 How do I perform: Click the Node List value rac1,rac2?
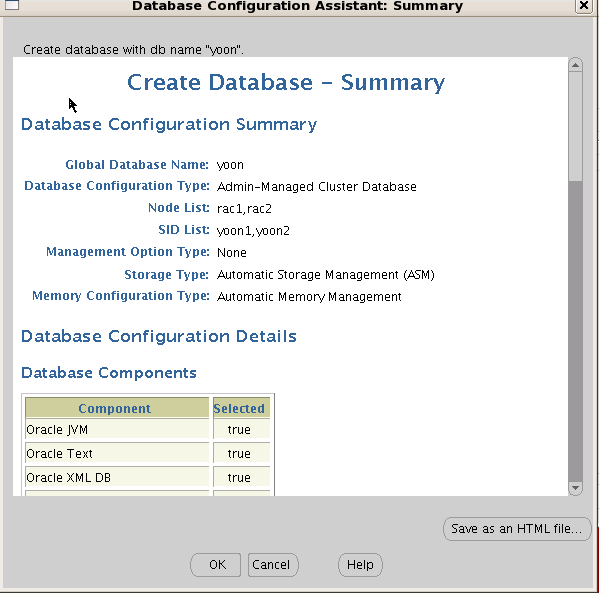[244, 209]
